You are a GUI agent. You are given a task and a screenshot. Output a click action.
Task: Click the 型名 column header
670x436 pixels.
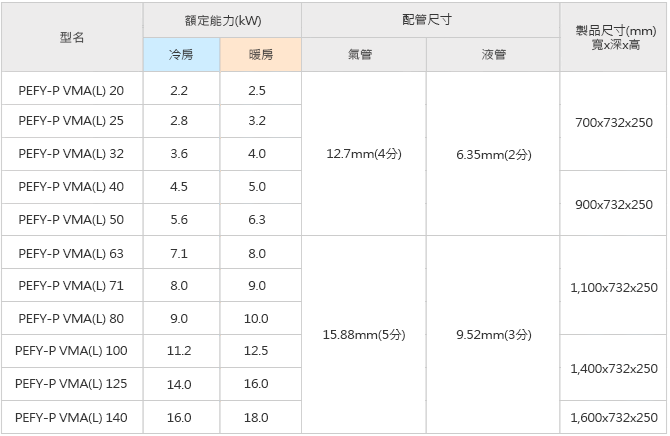click(72, 37)
